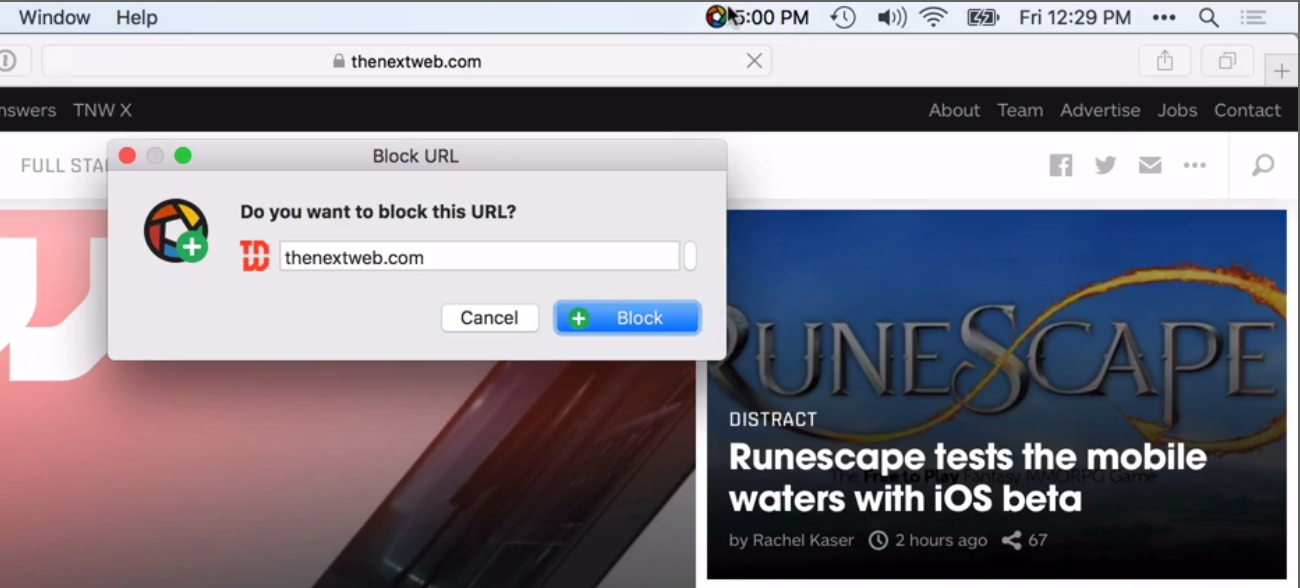Image resolution: width=1300 pixels, height=588 pixels.
Task: Click author name Rachel Kaser
Action: tap(803, 540)
